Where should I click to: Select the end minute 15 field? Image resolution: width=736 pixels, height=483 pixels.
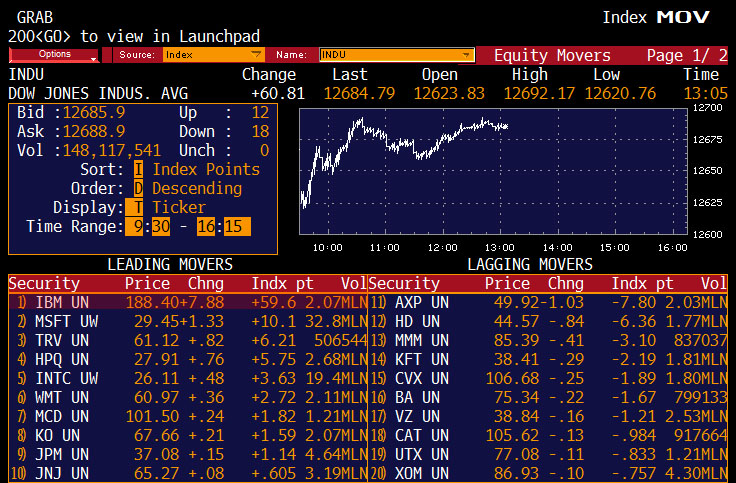pyautogui.click(x=237, y=227)
